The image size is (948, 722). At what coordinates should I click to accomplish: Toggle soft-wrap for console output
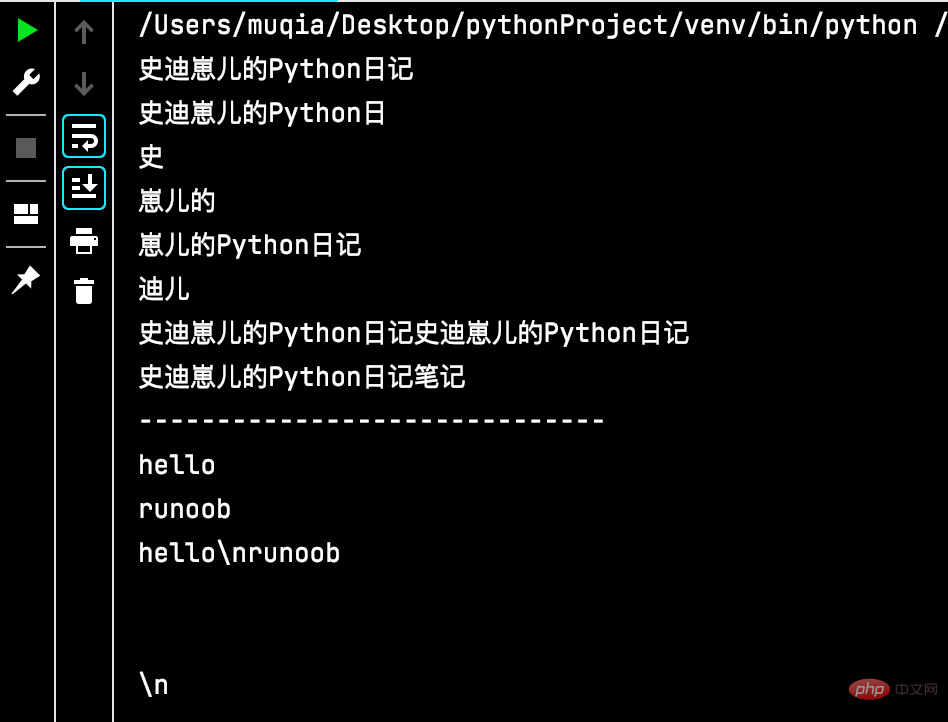(84, 136)
